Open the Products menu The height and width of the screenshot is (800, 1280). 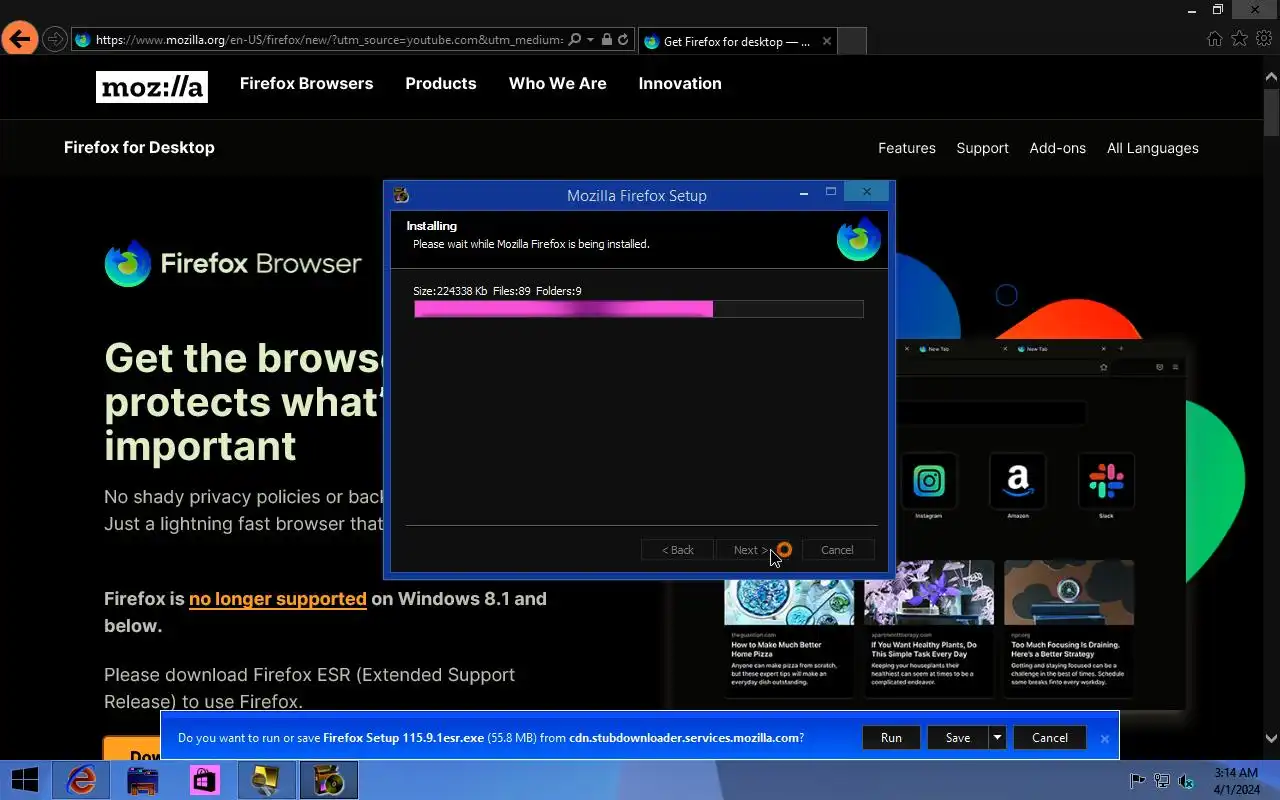pos(441,84)
